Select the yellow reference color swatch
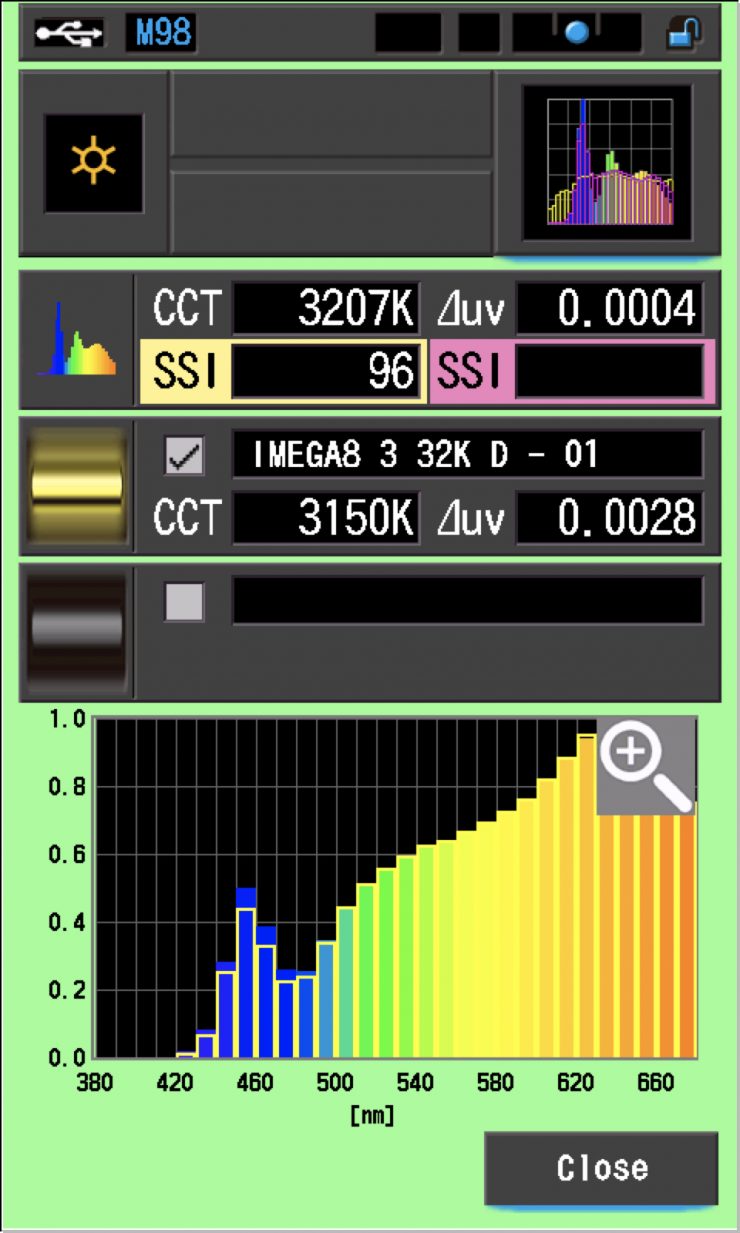 [78, 486]
